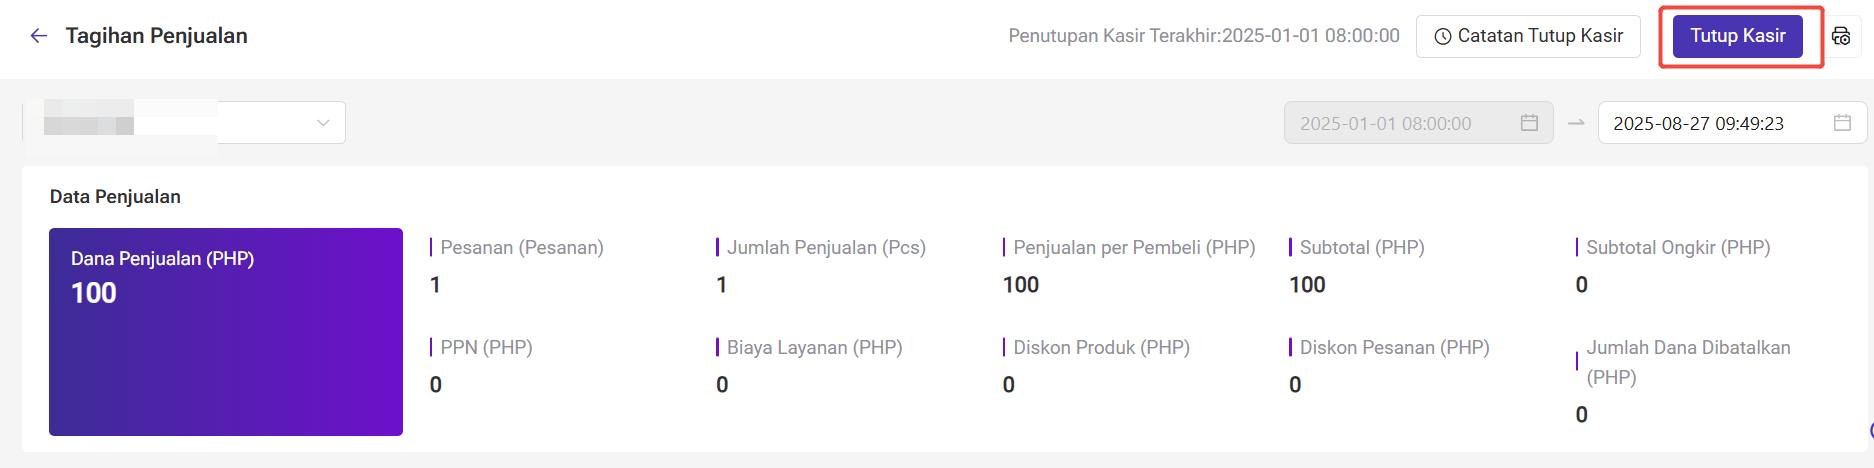The height and width of the screenshot is (468, 1874).
Task: Click the Biaya Layanan (PHP) label
Action: point(814,347)
